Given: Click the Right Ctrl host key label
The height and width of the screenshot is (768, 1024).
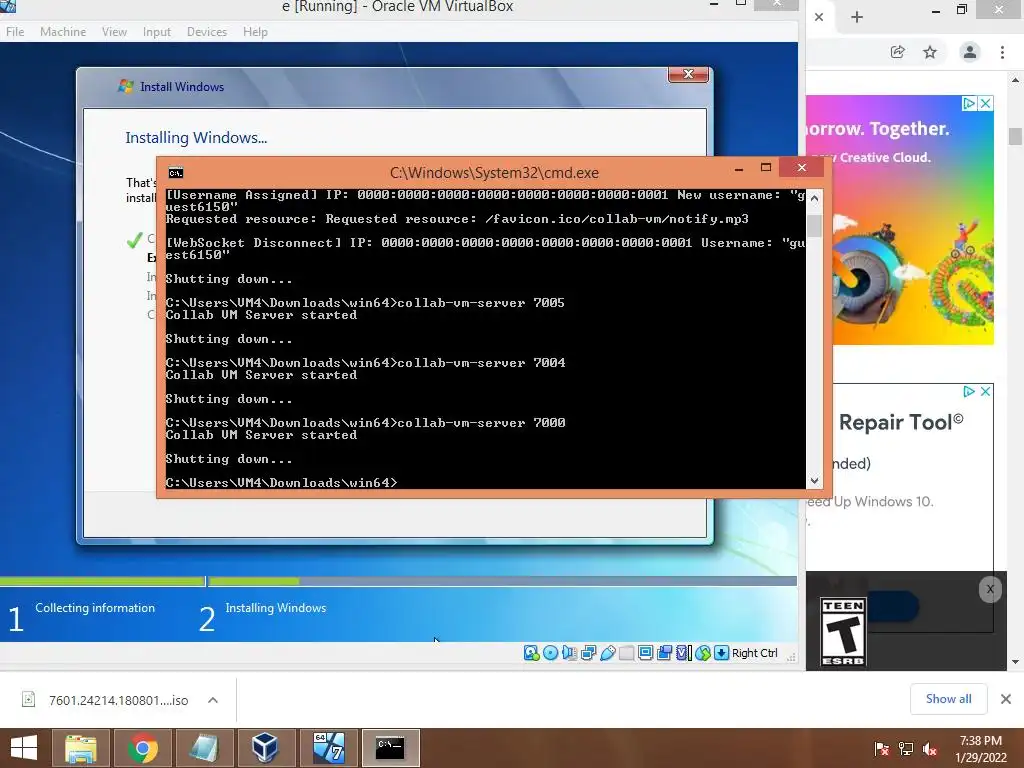Looking at the screenshot, I should [754, 653].
